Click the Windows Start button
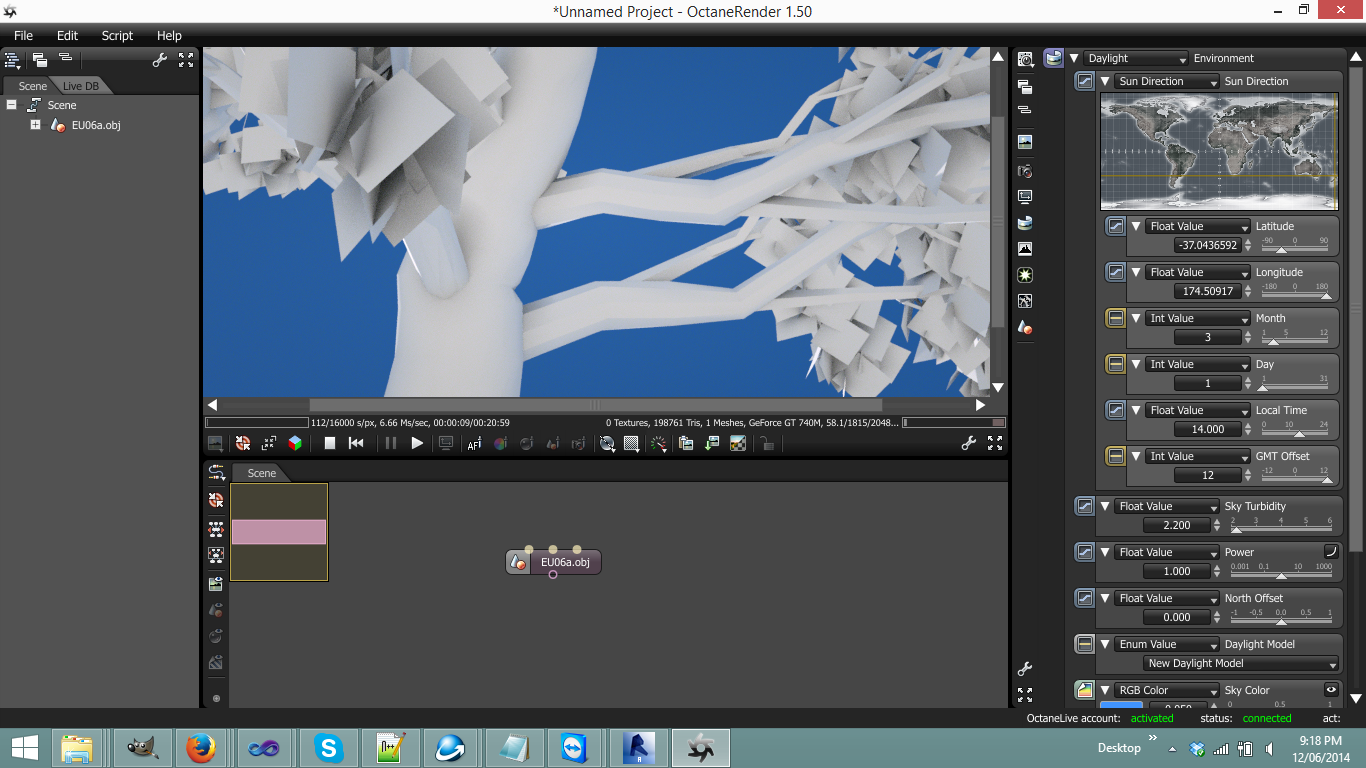The height and width of the screenshot is (768, 1366). [x=24, y=748]
